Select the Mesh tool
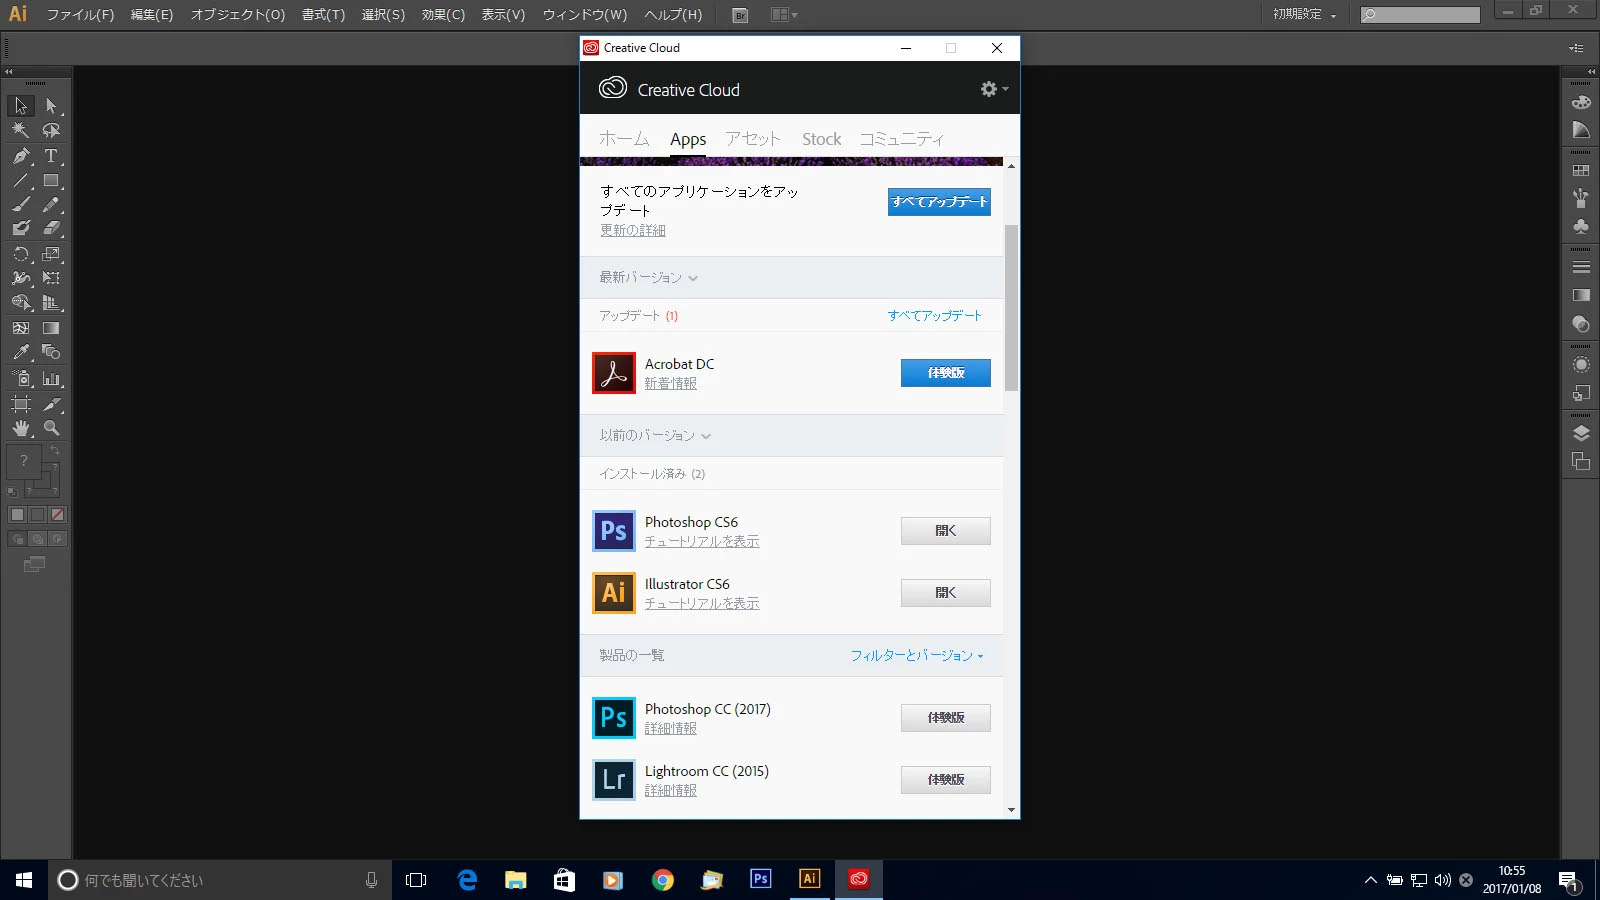This screenshot has width=1600, height=900. coord(21,328)
